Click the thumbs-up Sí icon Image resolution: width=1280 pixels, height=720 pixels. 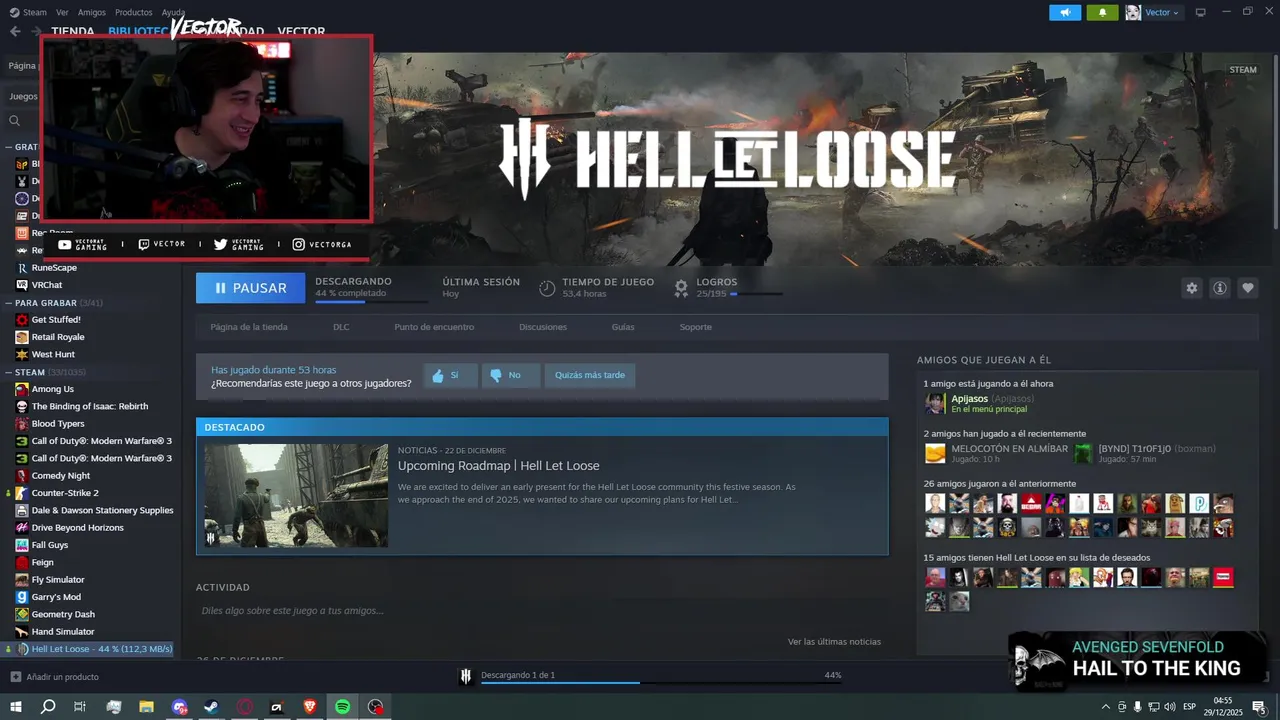pos(438,375)
